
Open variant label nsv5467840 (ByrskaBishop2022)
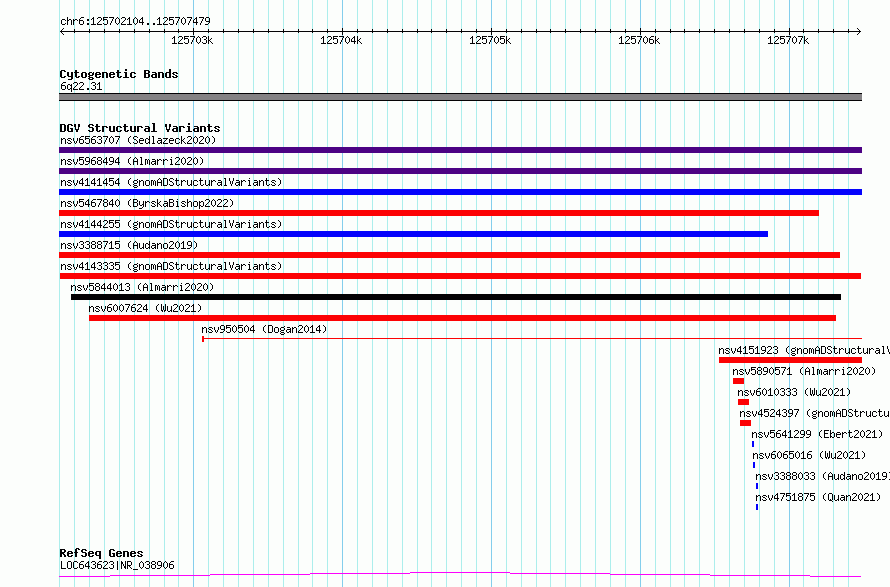pyautogui.click(x=147, y=203)
